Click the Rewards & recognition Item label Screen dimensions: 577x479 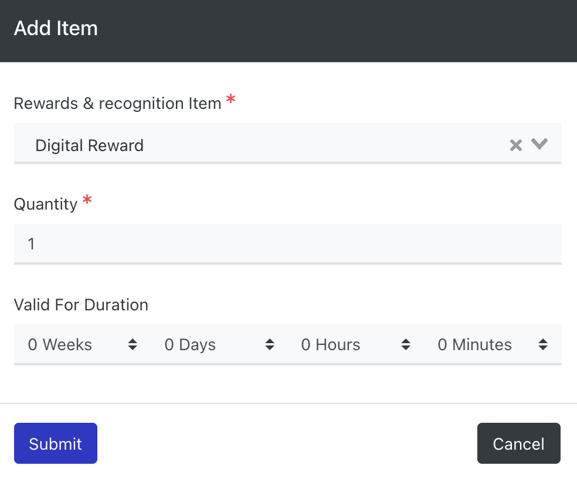point(117,103)
